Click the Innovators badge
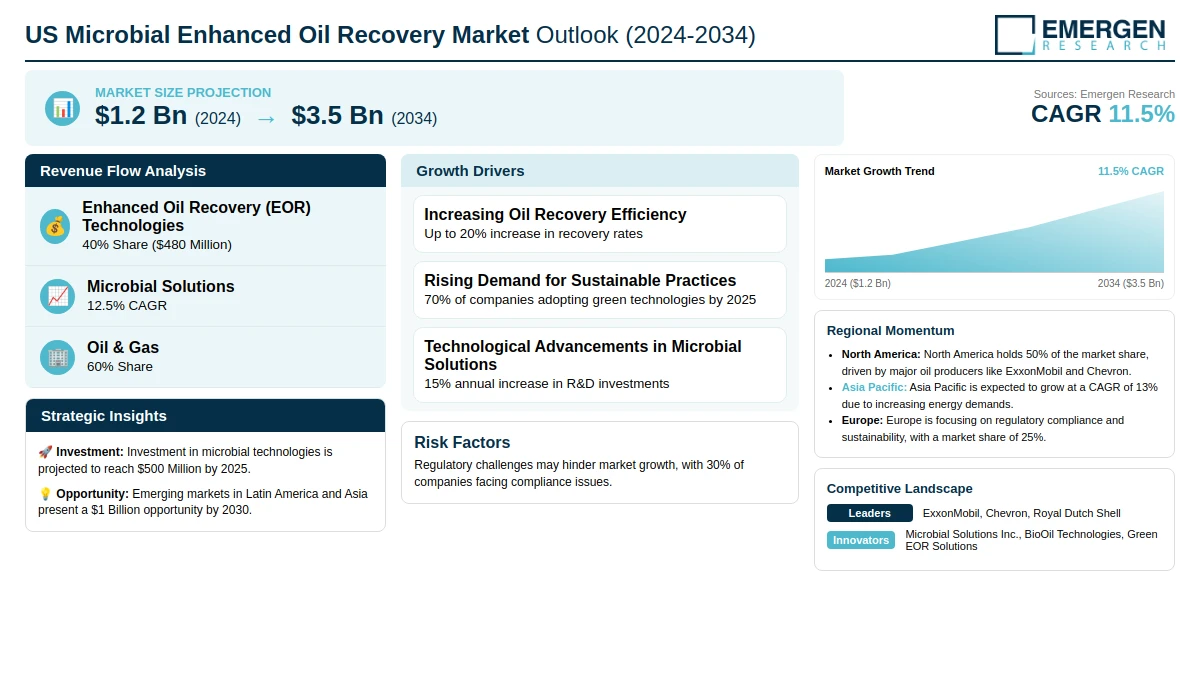The image size is (1200, 700). coord(861,540)
